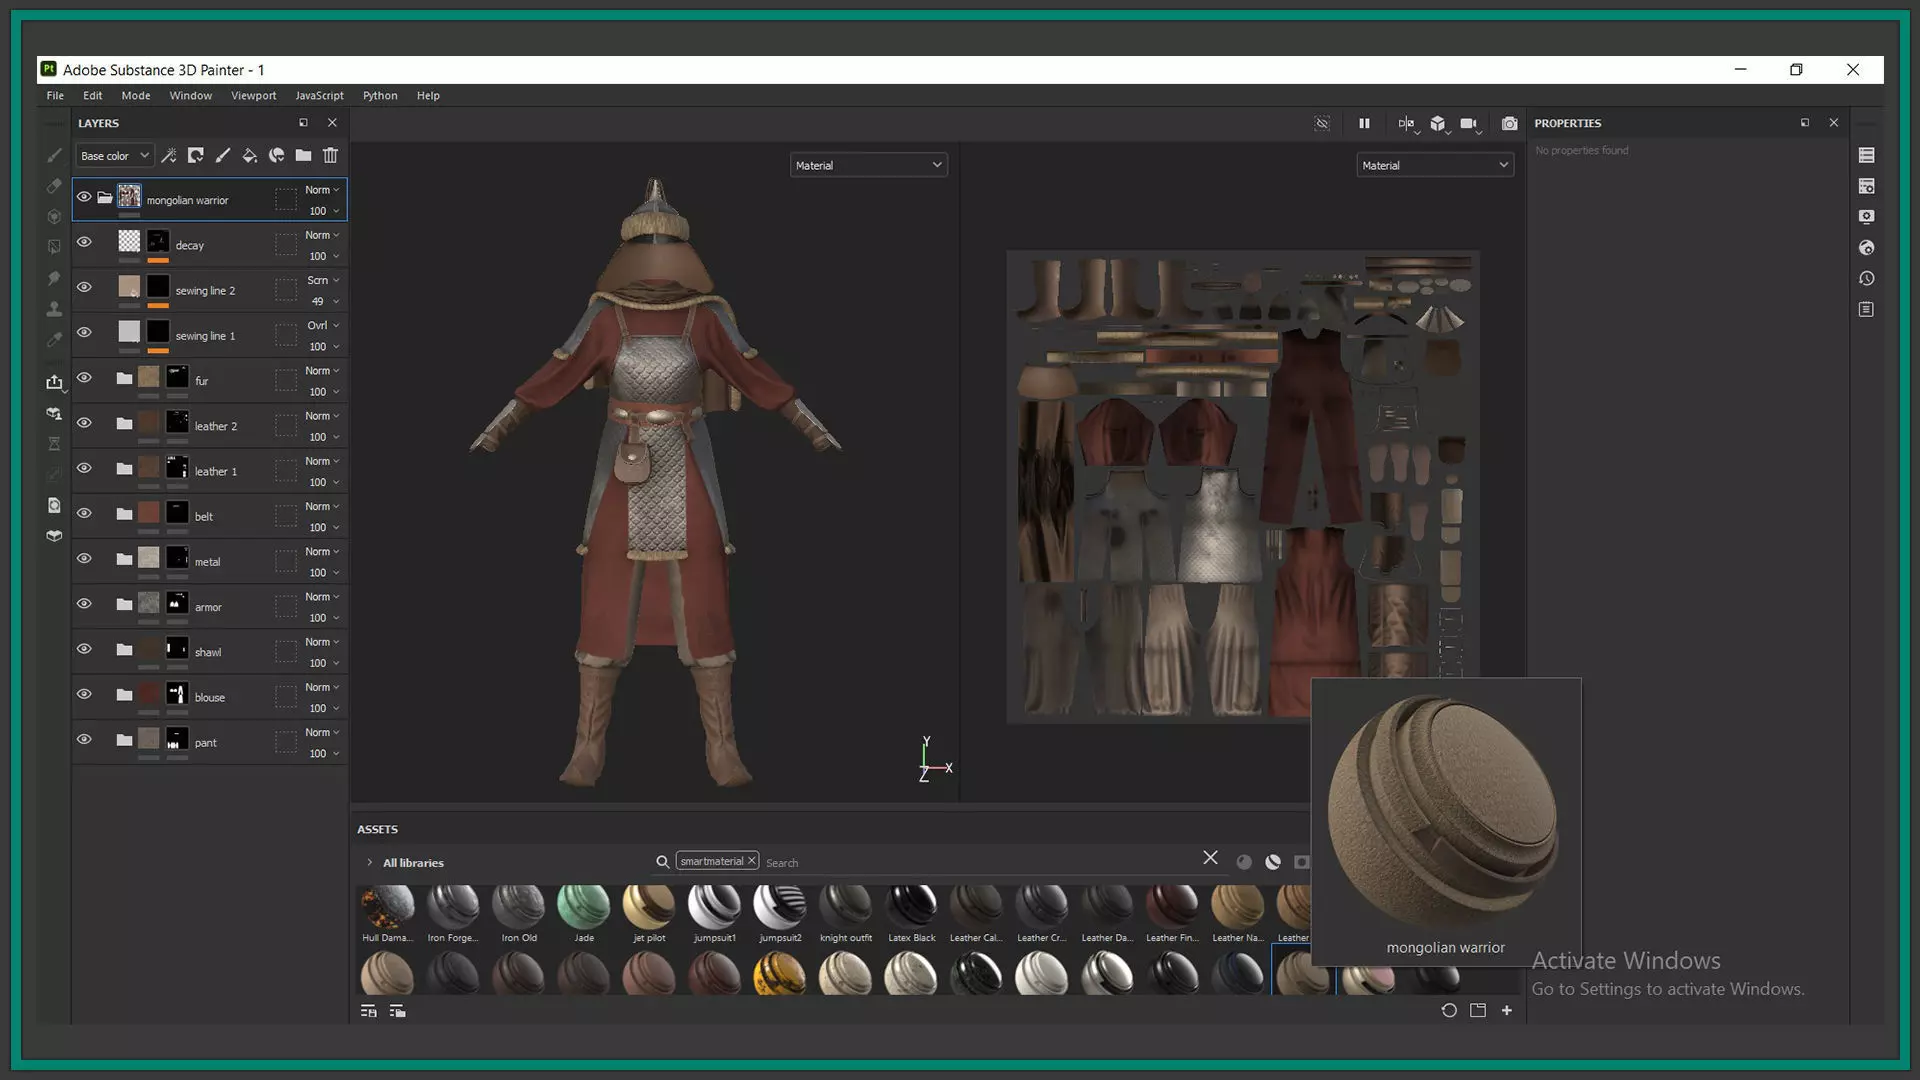Screen dimensions: 1920x1080
Task: Click Add smart material icon in Layers
Action: tap(277, 155)
